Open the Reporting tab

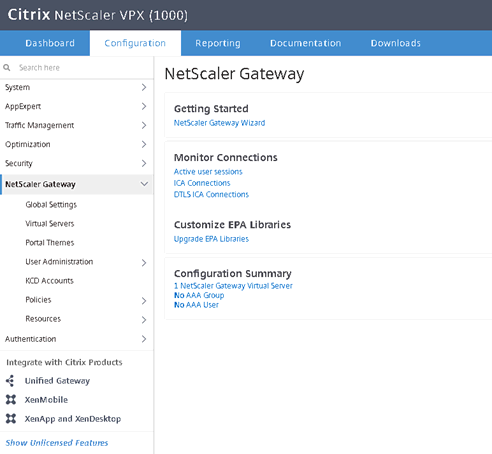pyautogui.click(x=218, y=43)
